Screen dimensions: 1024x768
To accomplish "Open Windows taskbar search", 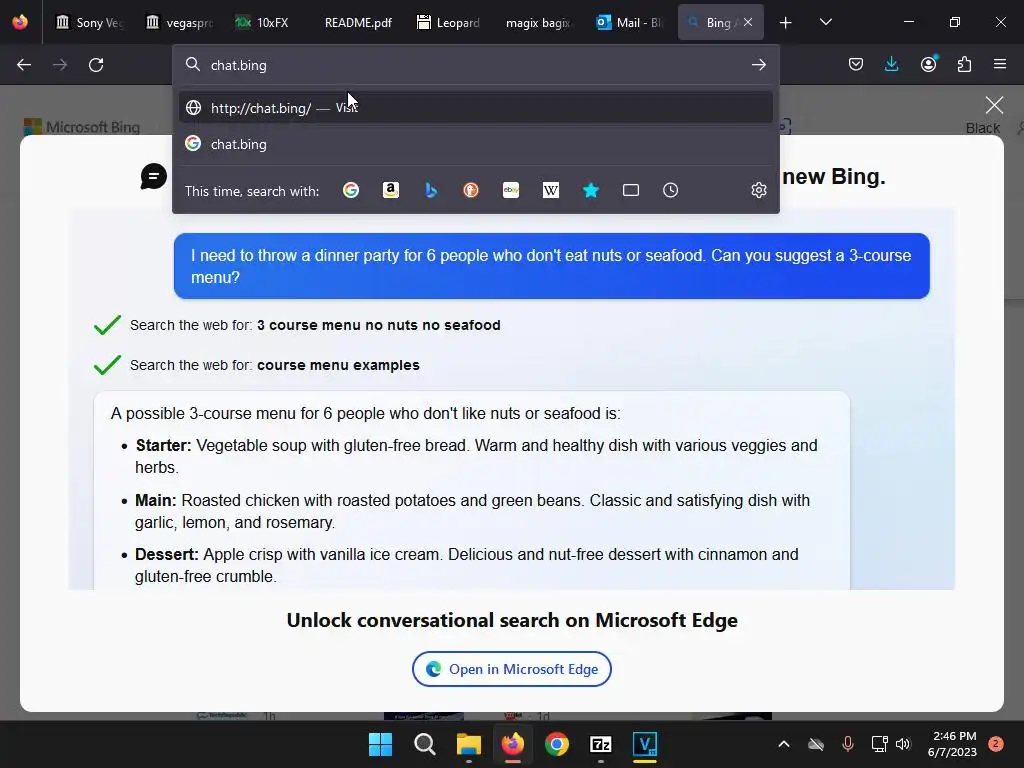I will pyautogui.click(x=424, y=744).
